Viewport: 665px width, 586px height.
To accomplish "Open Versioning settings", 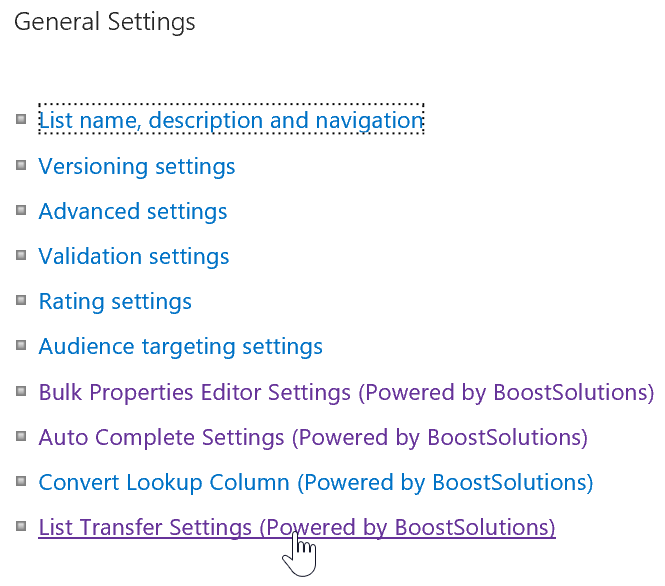I will tap(137, 166).
